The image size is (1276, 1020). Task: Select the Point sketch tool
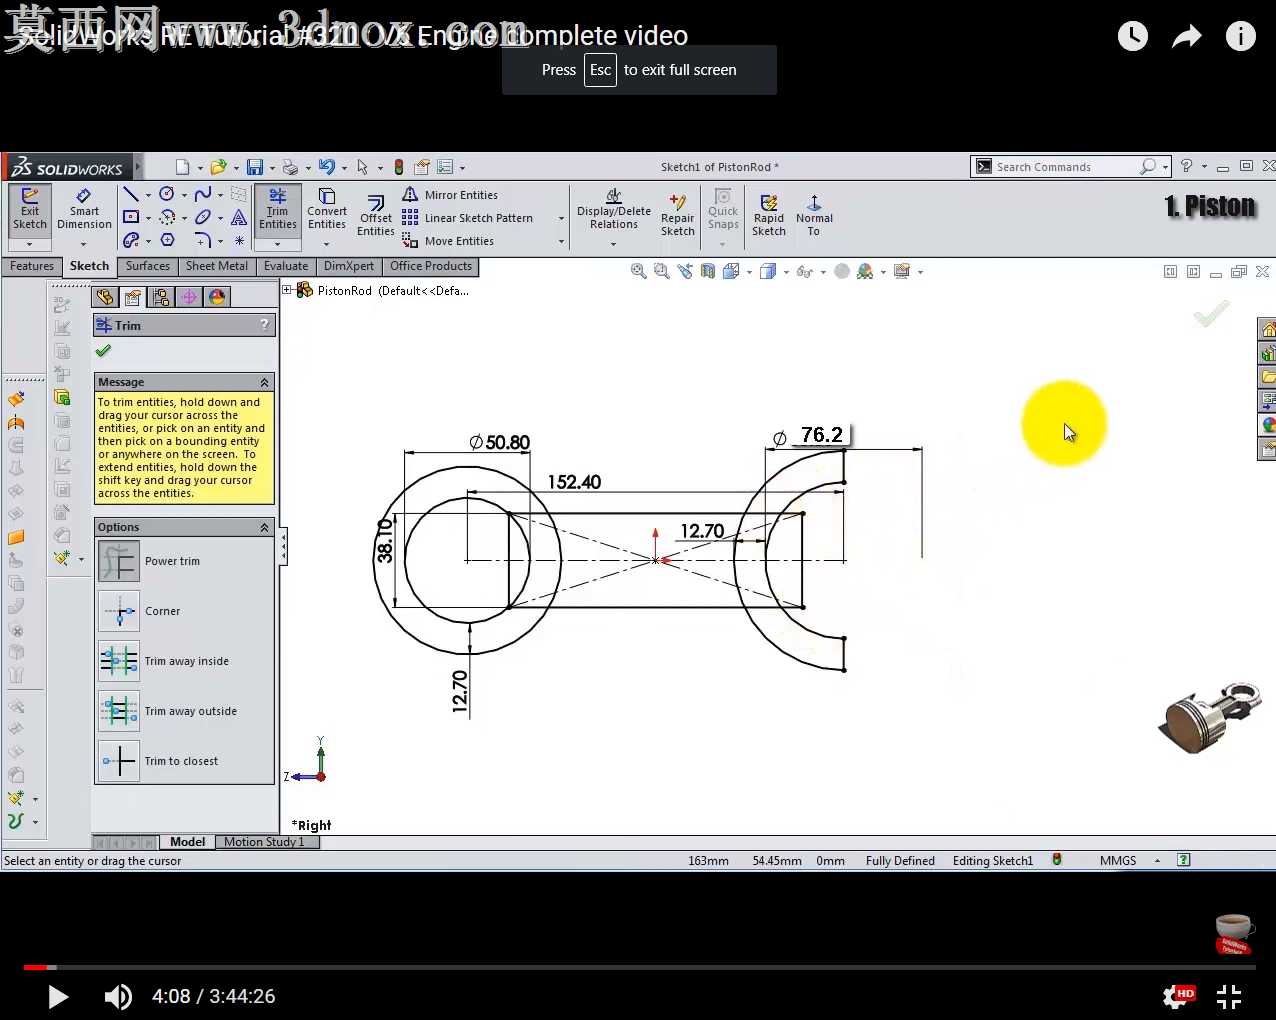click(x=239, y=240)
